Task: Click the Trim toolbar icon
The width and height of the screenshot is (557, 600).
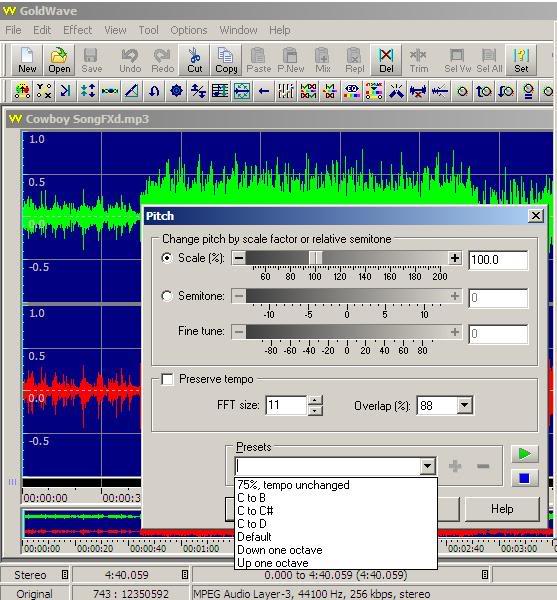Action: (419, 60)
